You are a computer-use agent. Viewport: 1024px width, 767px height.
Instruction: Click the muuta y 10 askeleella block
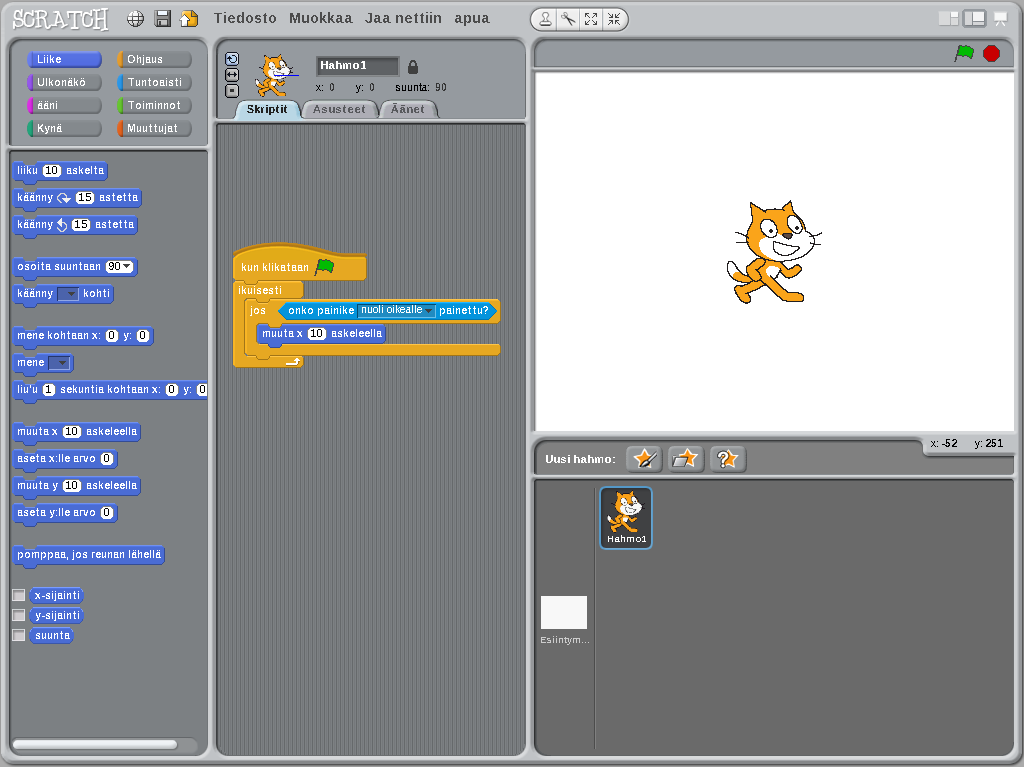tap(77, 486)
